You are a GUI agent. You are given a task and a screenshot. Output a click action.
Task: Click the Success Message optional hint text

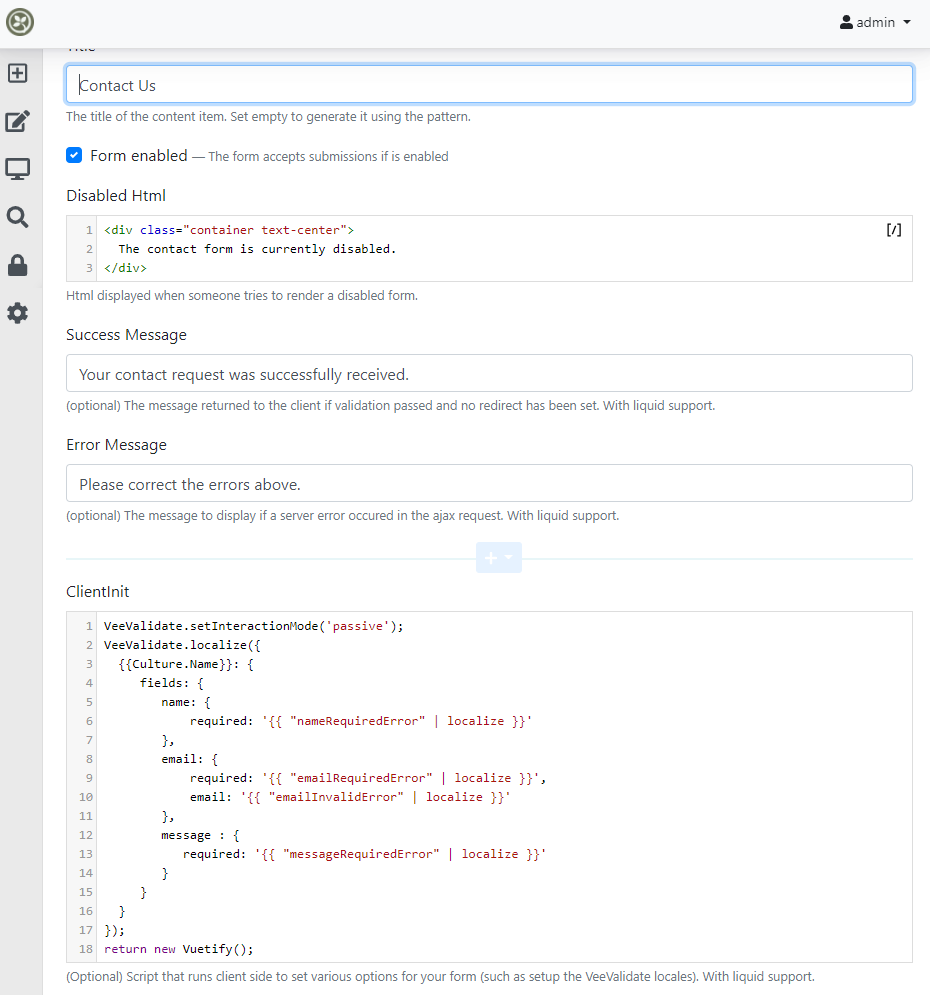[391, 405]
